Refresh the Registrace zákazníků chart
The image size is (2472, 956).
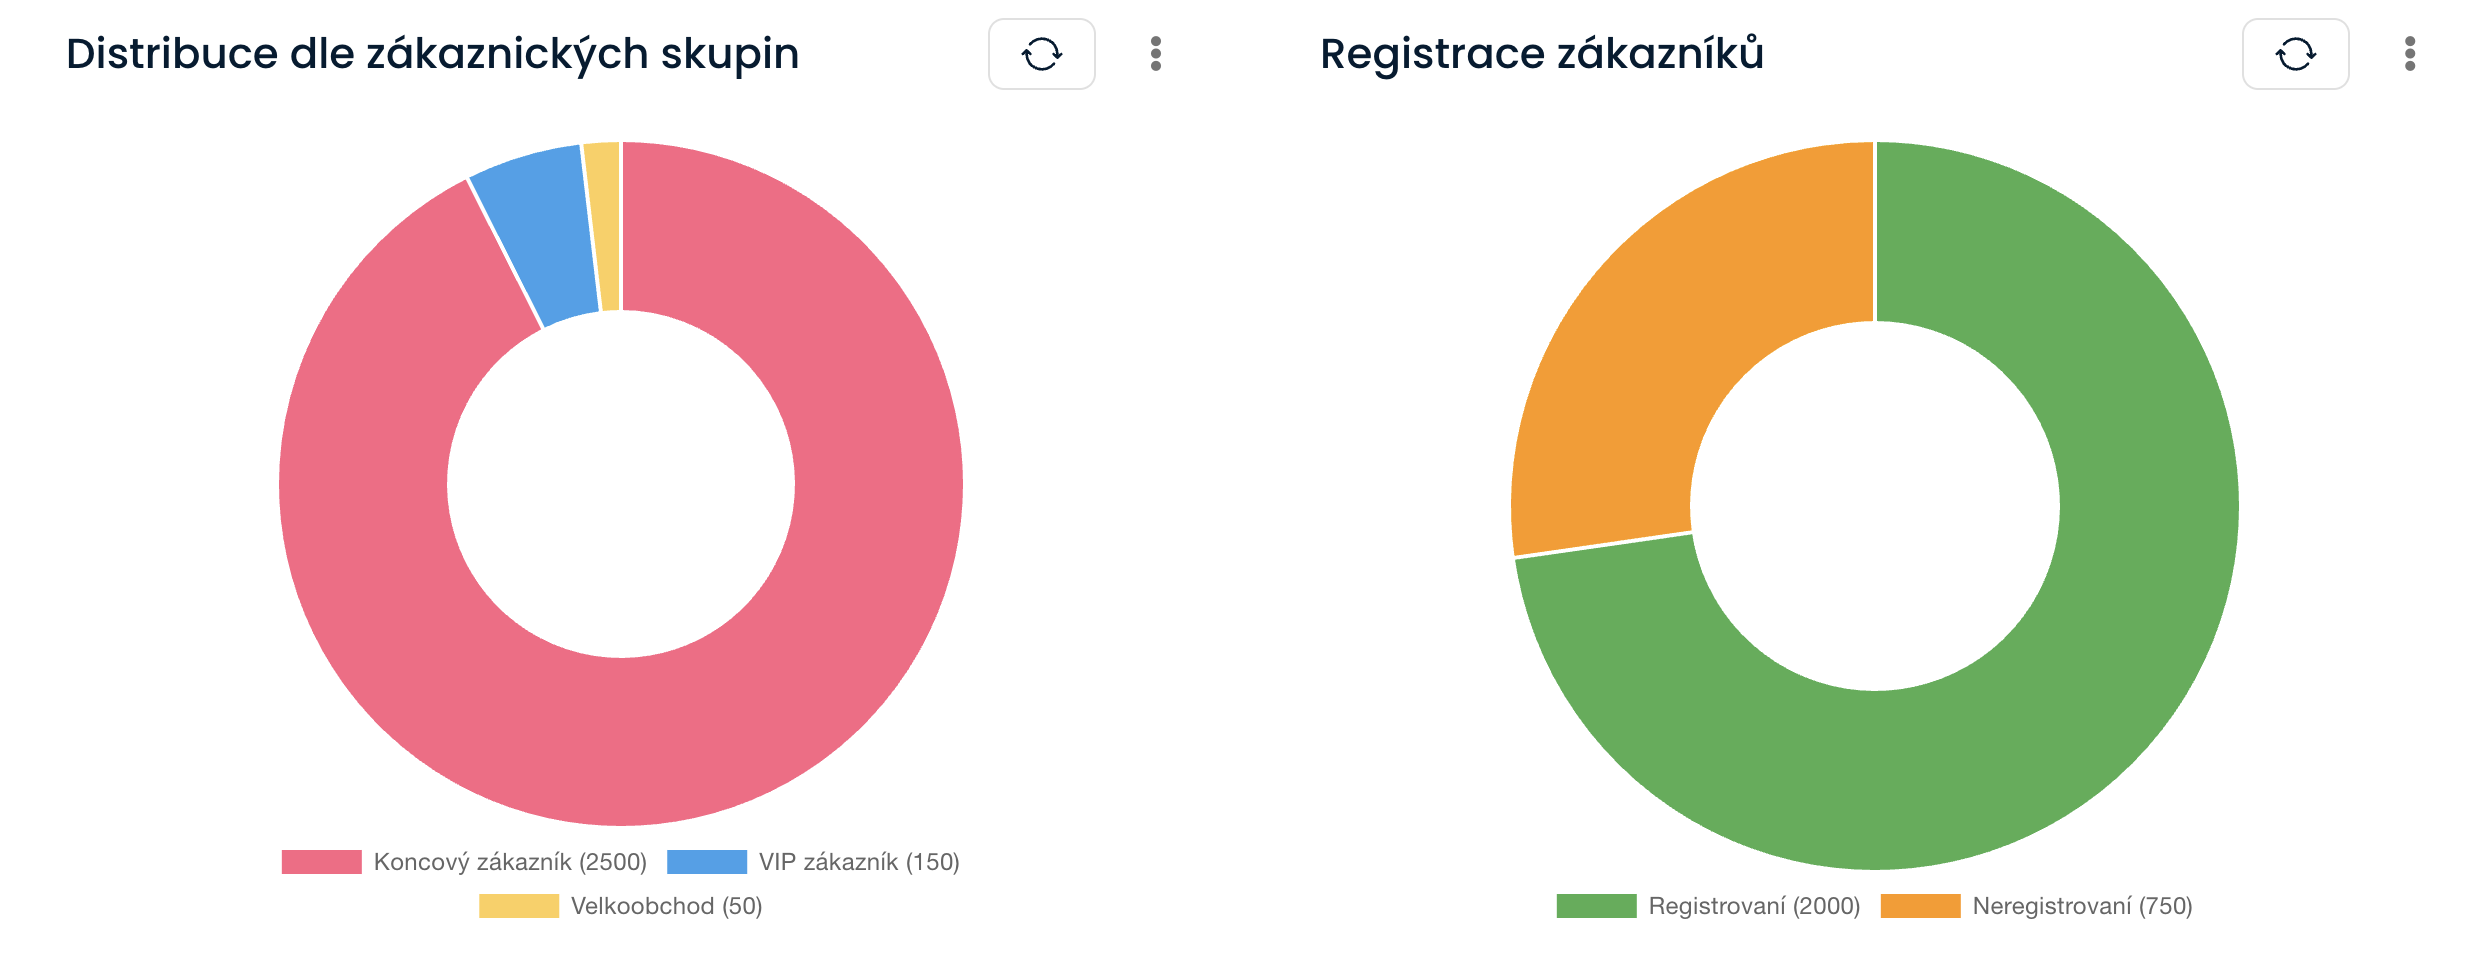[2295, 54]
